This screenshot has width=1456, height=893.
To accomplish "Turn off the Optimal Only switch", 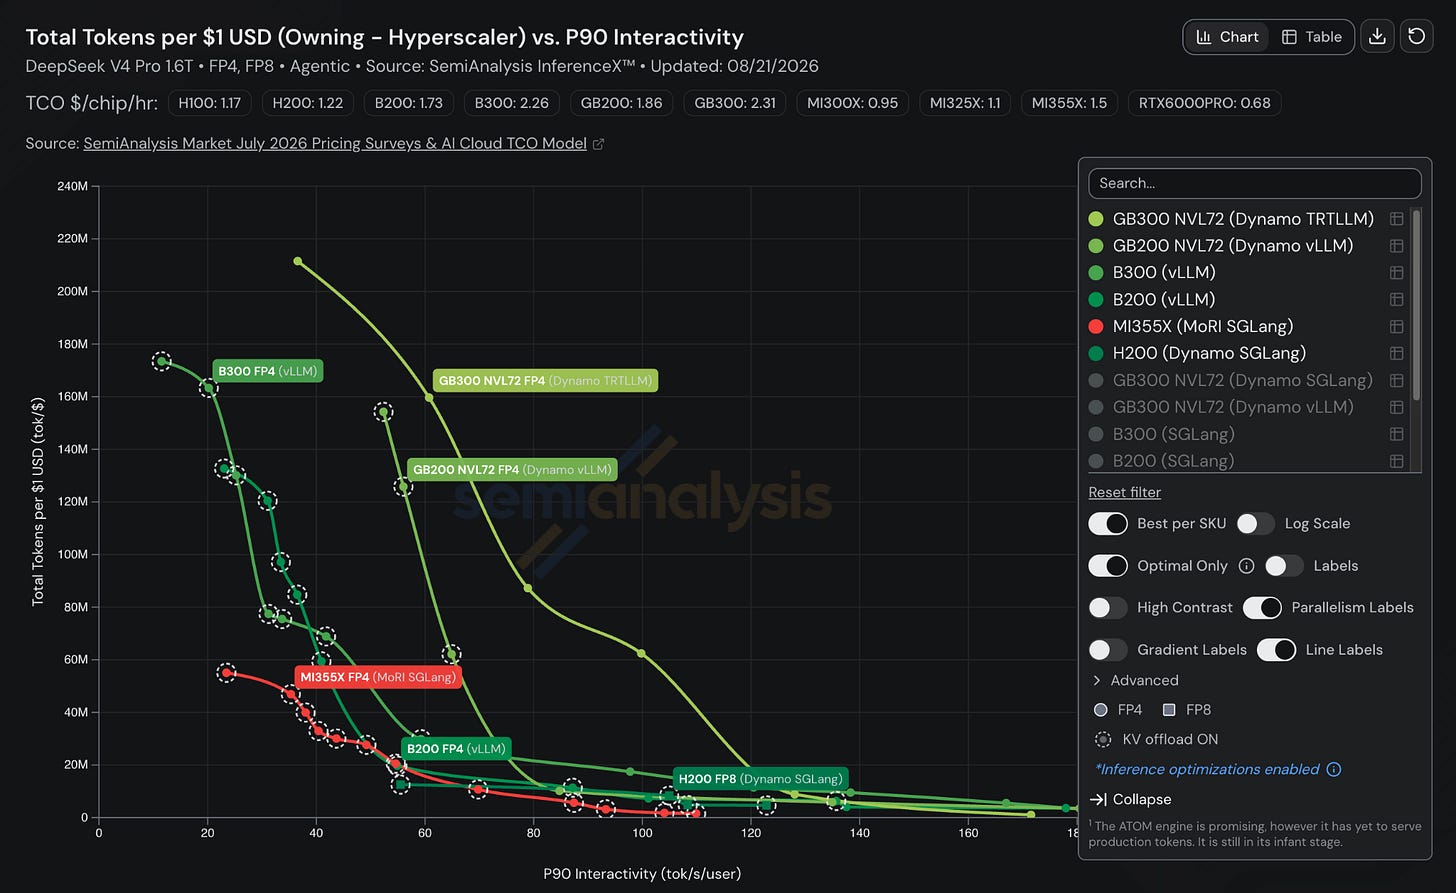I will point(1108,566).
